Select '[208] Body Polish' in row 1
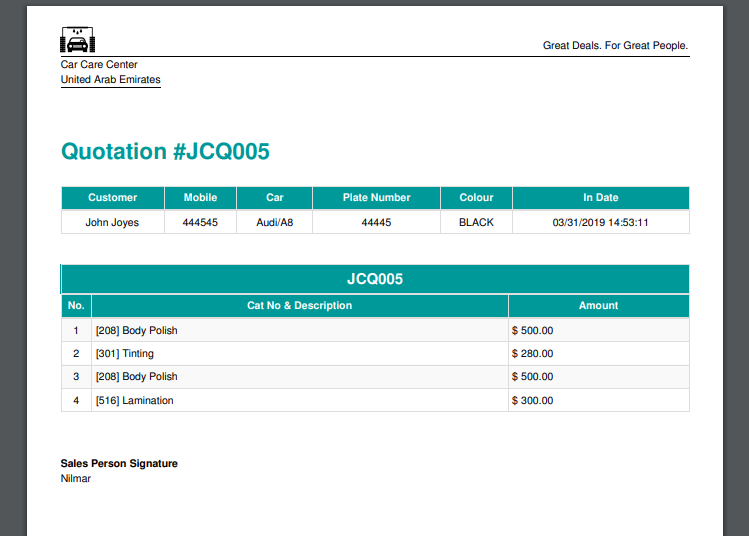Image resolution: width=749 pixels, height=536 pixels. click(137, 331)
